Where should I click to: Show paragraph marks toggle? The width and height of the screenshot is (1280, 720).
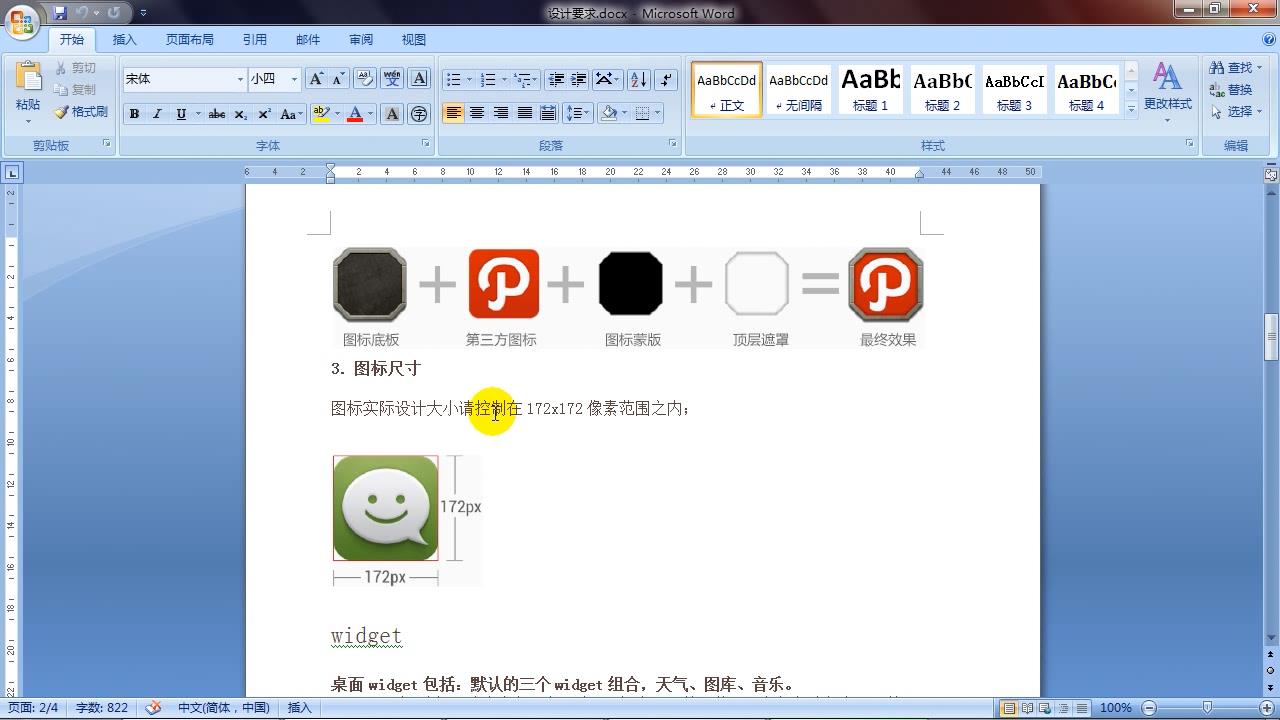pos(667,79)
